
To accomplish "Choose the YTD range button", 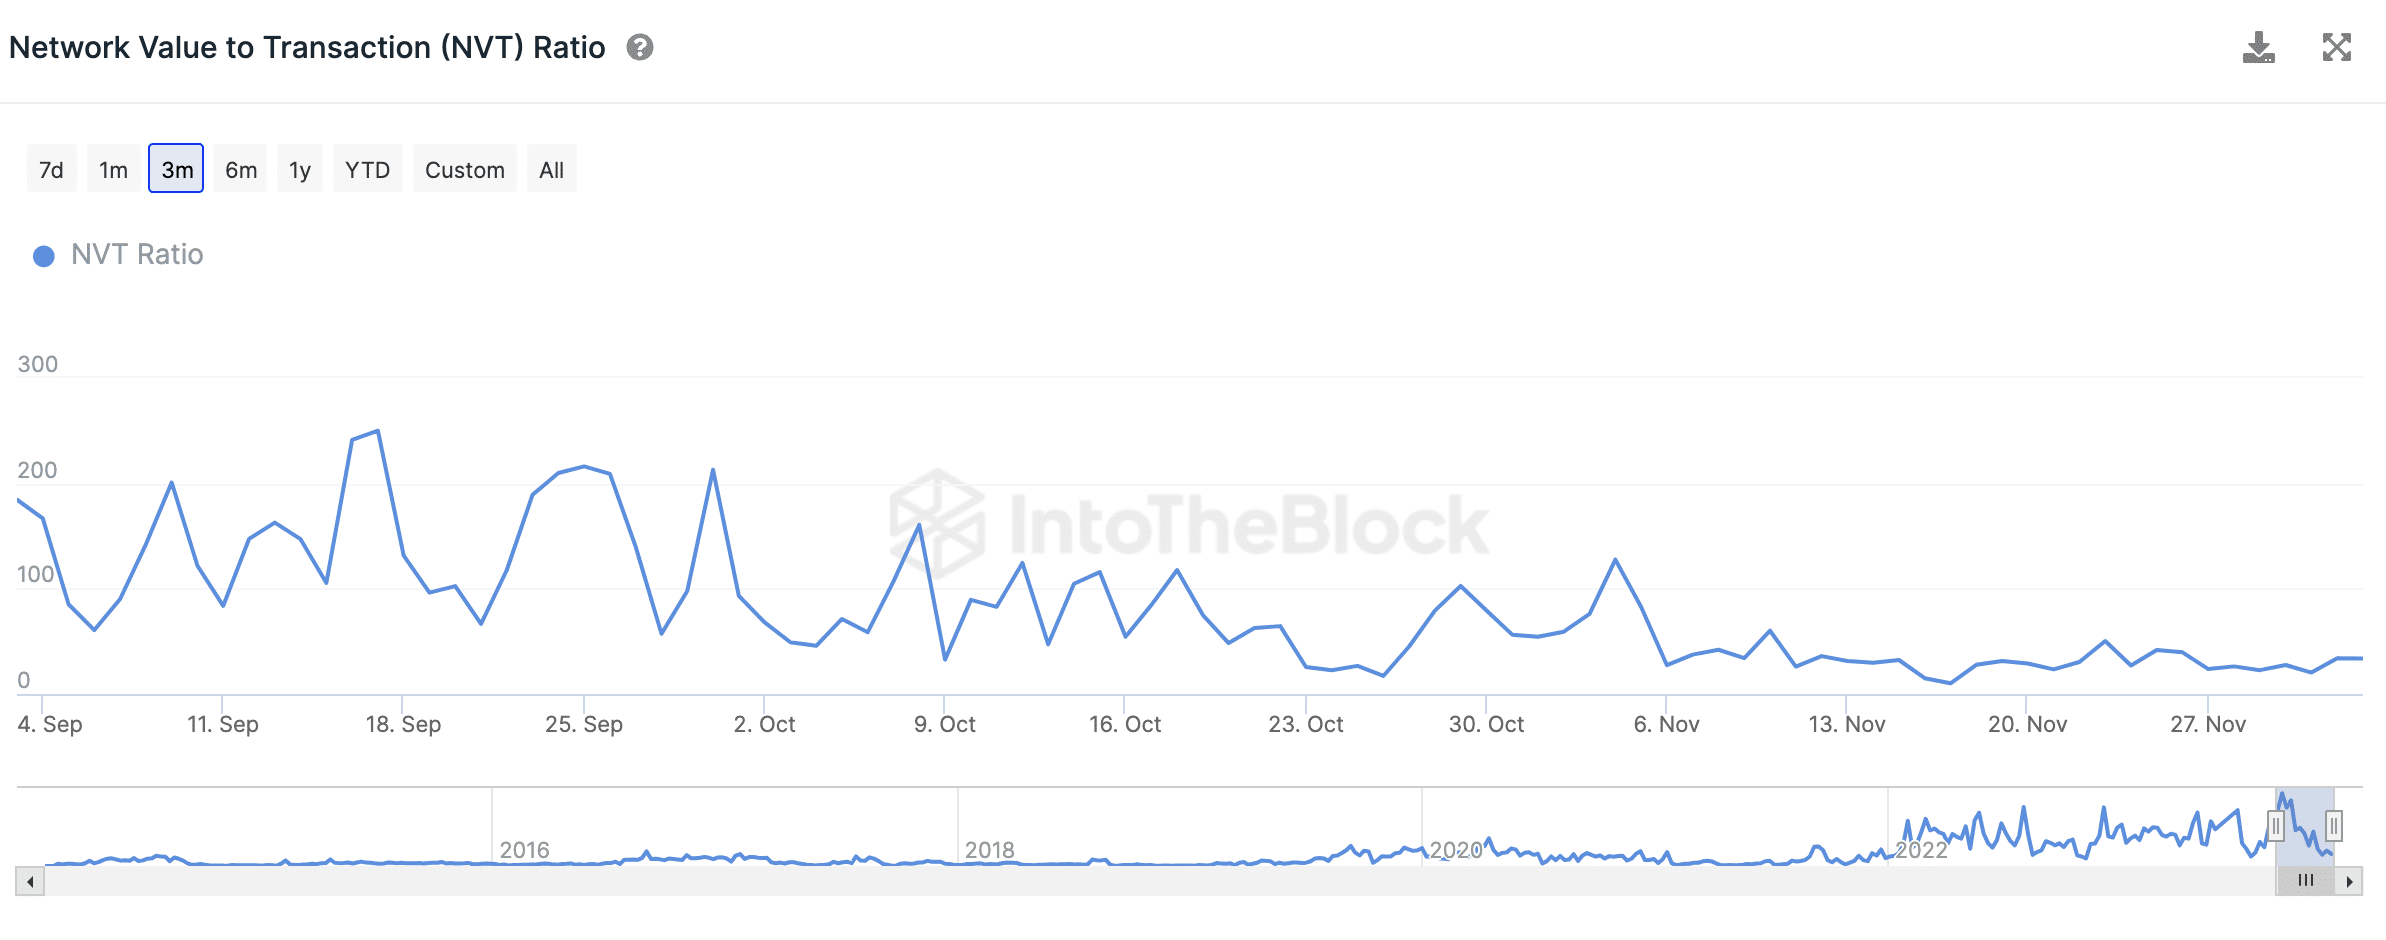I will pyautogui.click(x=367, y=169).
